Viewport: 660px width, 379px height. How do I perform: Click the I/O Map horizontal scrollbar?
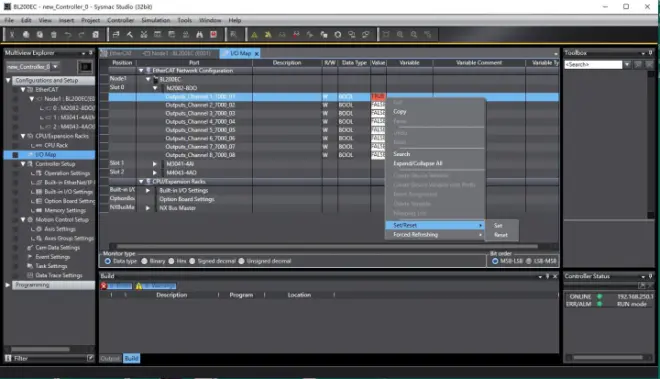[x=327, y=246]
